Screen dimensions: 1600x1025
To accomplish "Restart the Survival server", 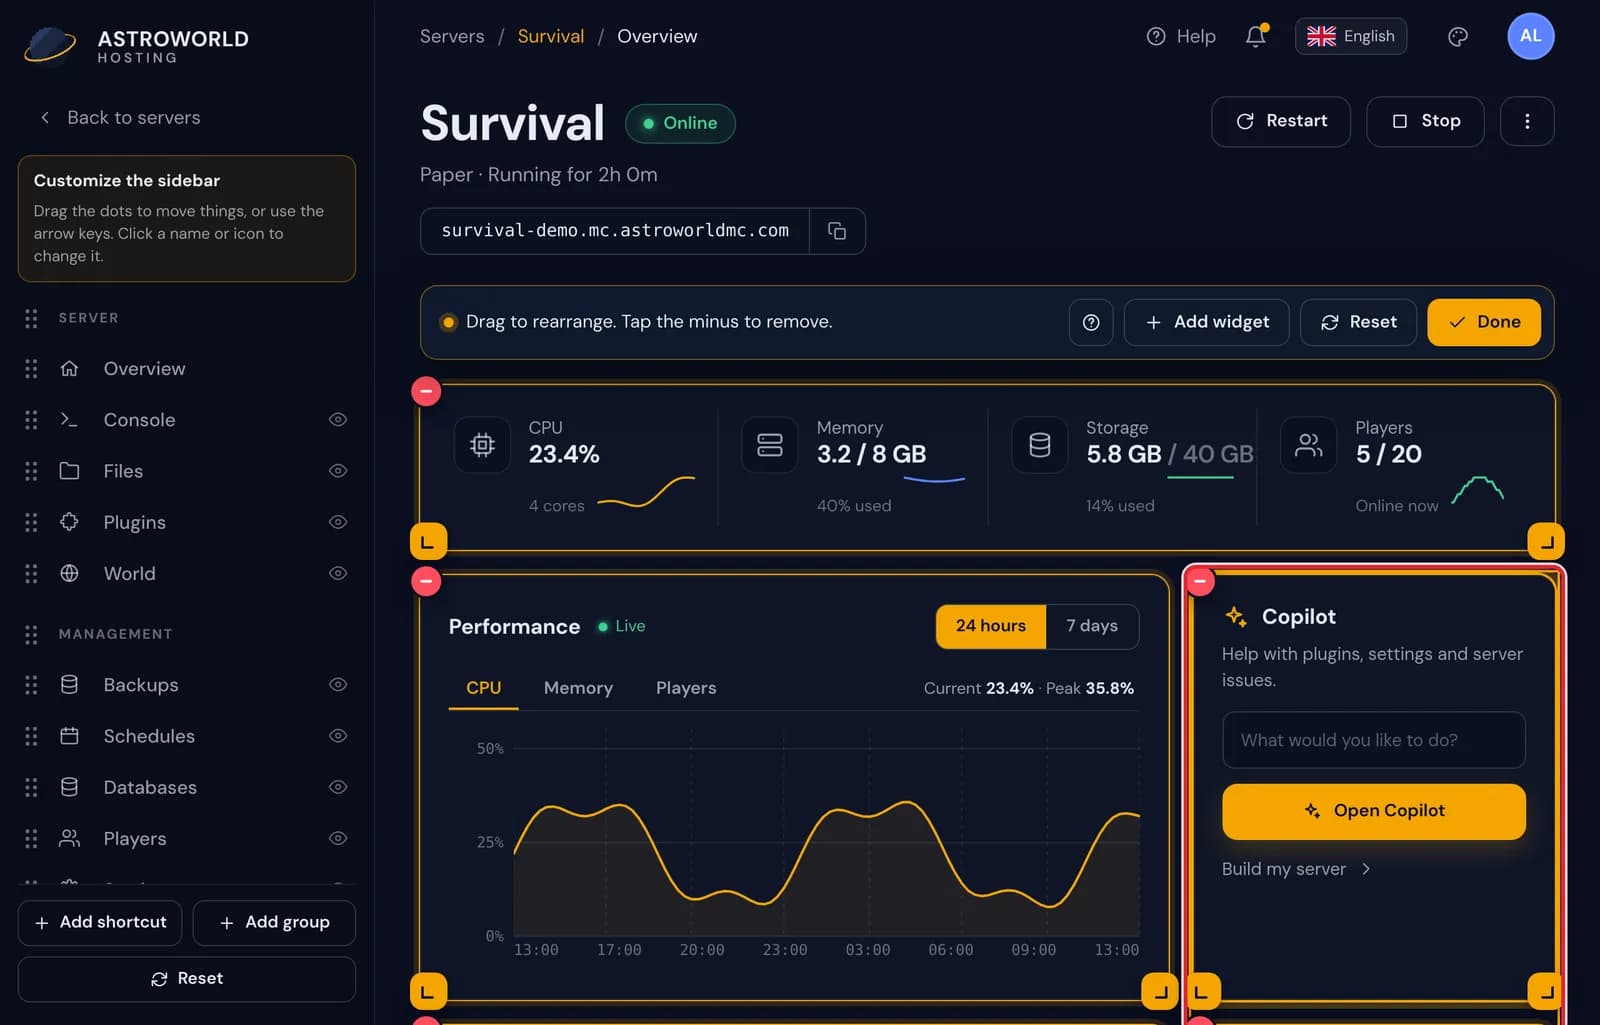I will (x=1281, y=121).
